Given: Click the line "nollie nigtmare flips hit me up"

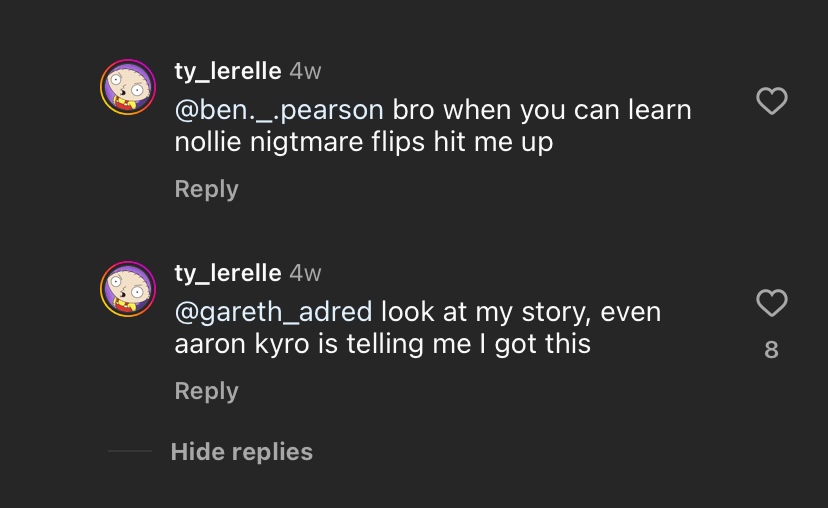Looking at the screenshot, I should pos(363,142).
